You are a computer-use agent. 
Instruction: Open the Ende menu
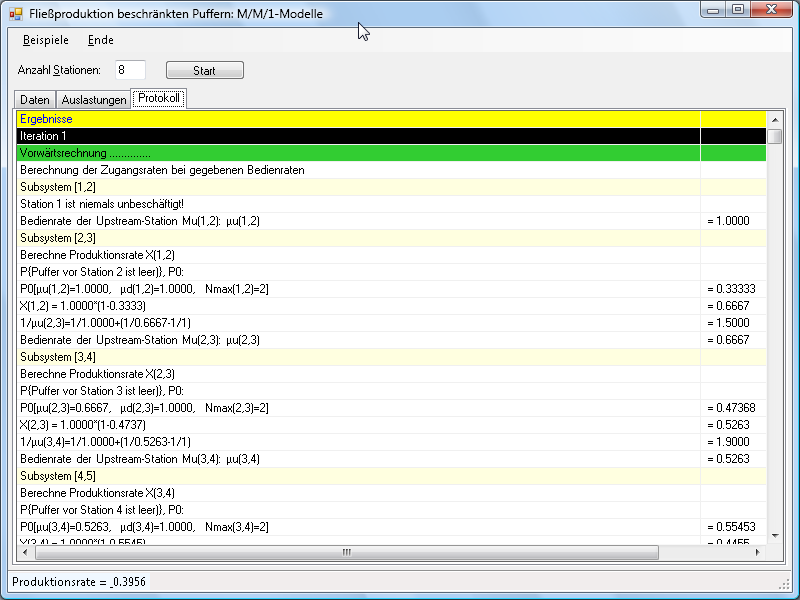101,40
